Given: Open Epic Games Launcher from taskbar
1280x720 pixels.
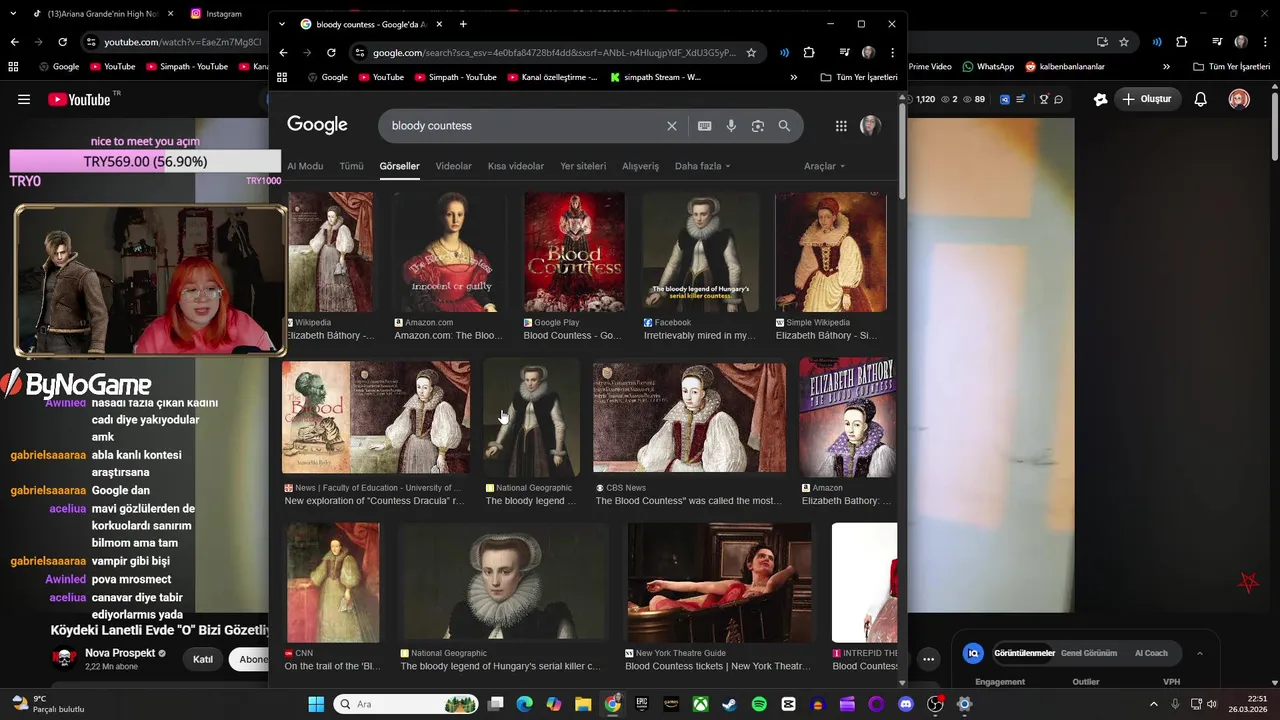Looking at the screenshot, I should pos(642,704).
